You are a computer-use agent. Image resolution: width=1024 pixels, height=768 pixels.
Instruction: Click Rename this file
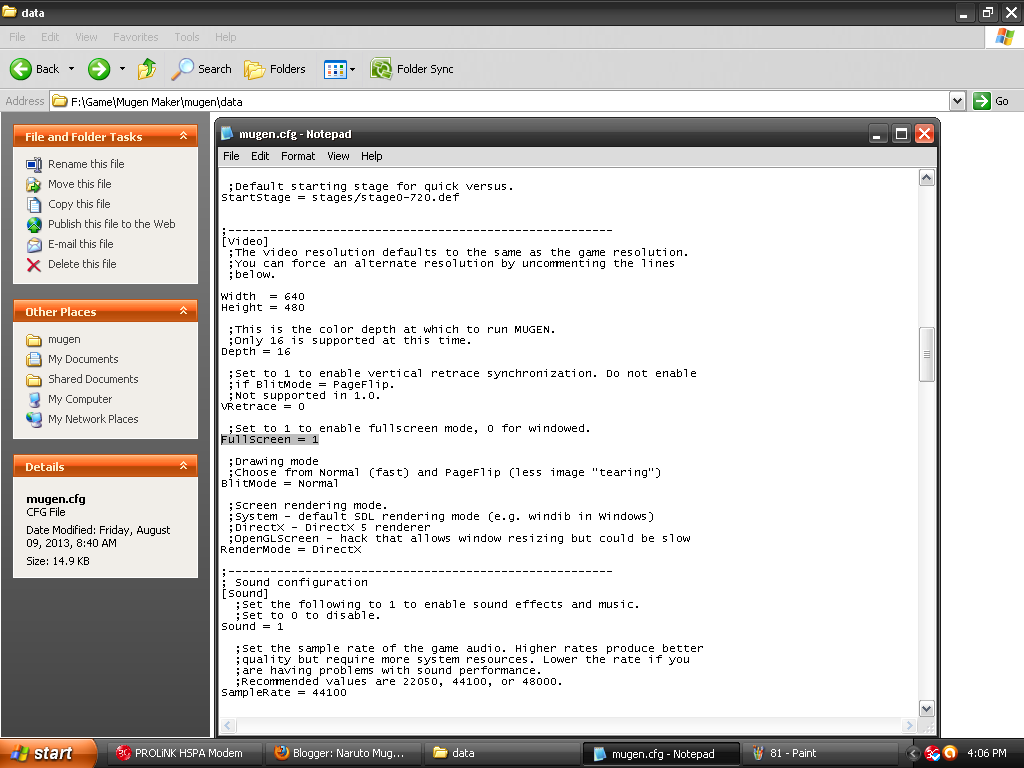click(85, 164)
